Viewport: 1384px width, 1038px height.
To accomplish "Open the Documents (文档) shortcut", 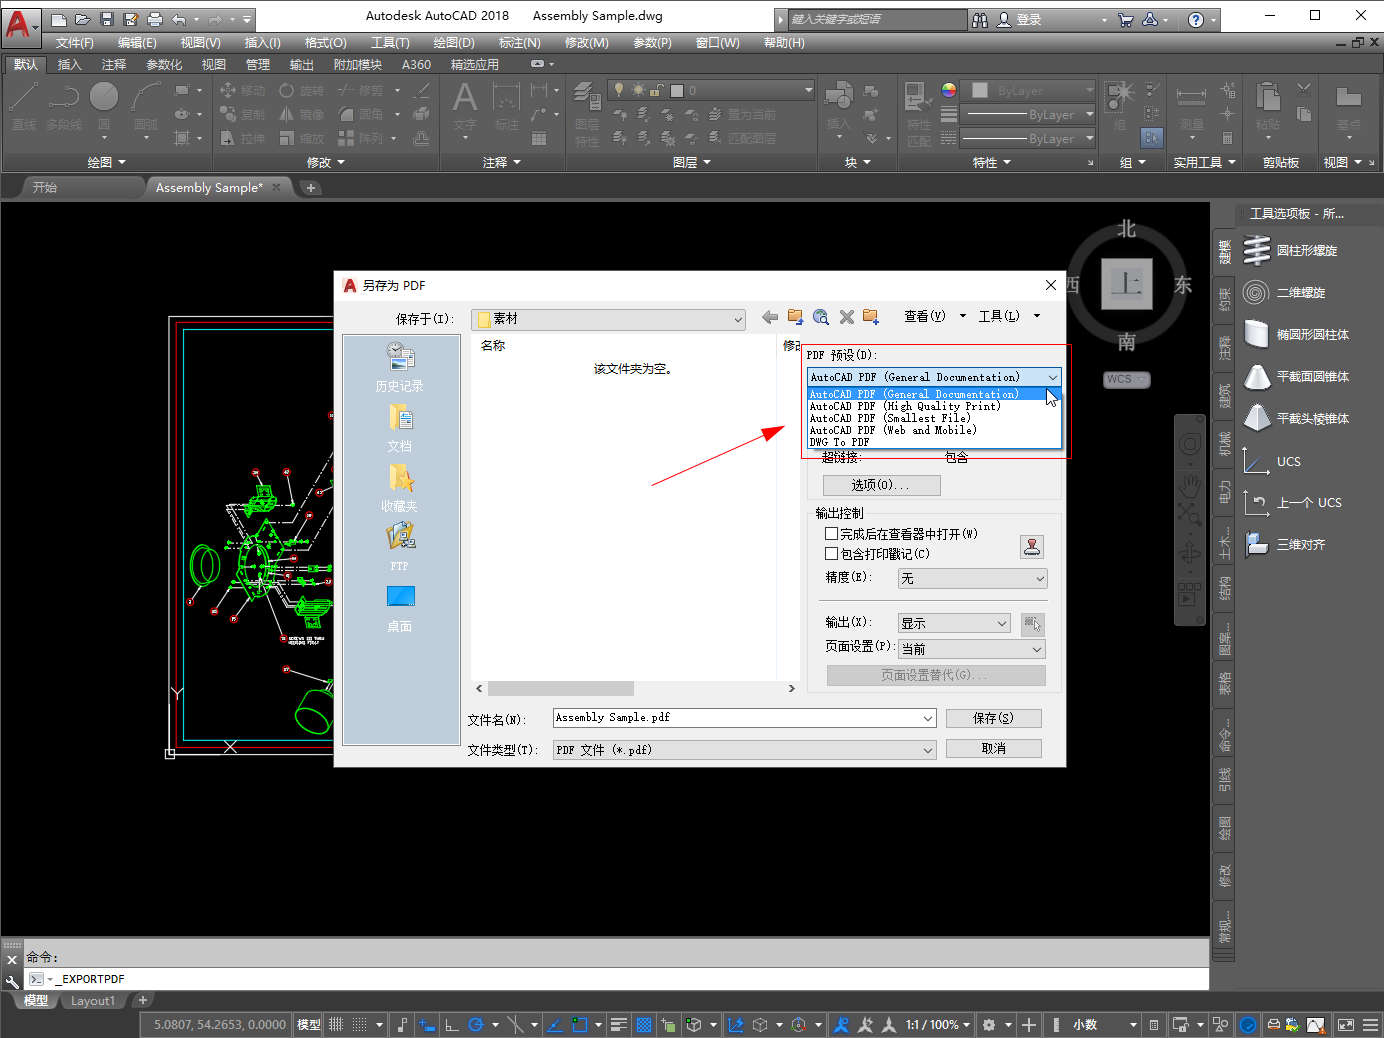I will click(399, 417).
